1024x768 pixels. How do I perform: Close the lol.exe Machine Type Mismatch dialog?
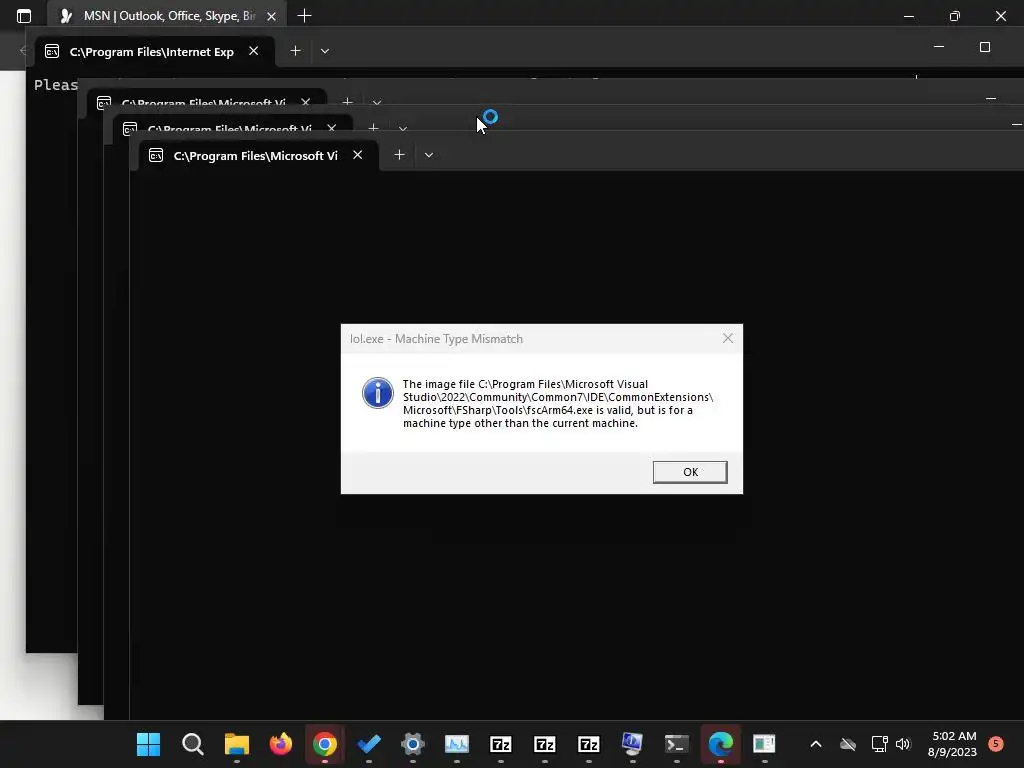tap(728, 338)
